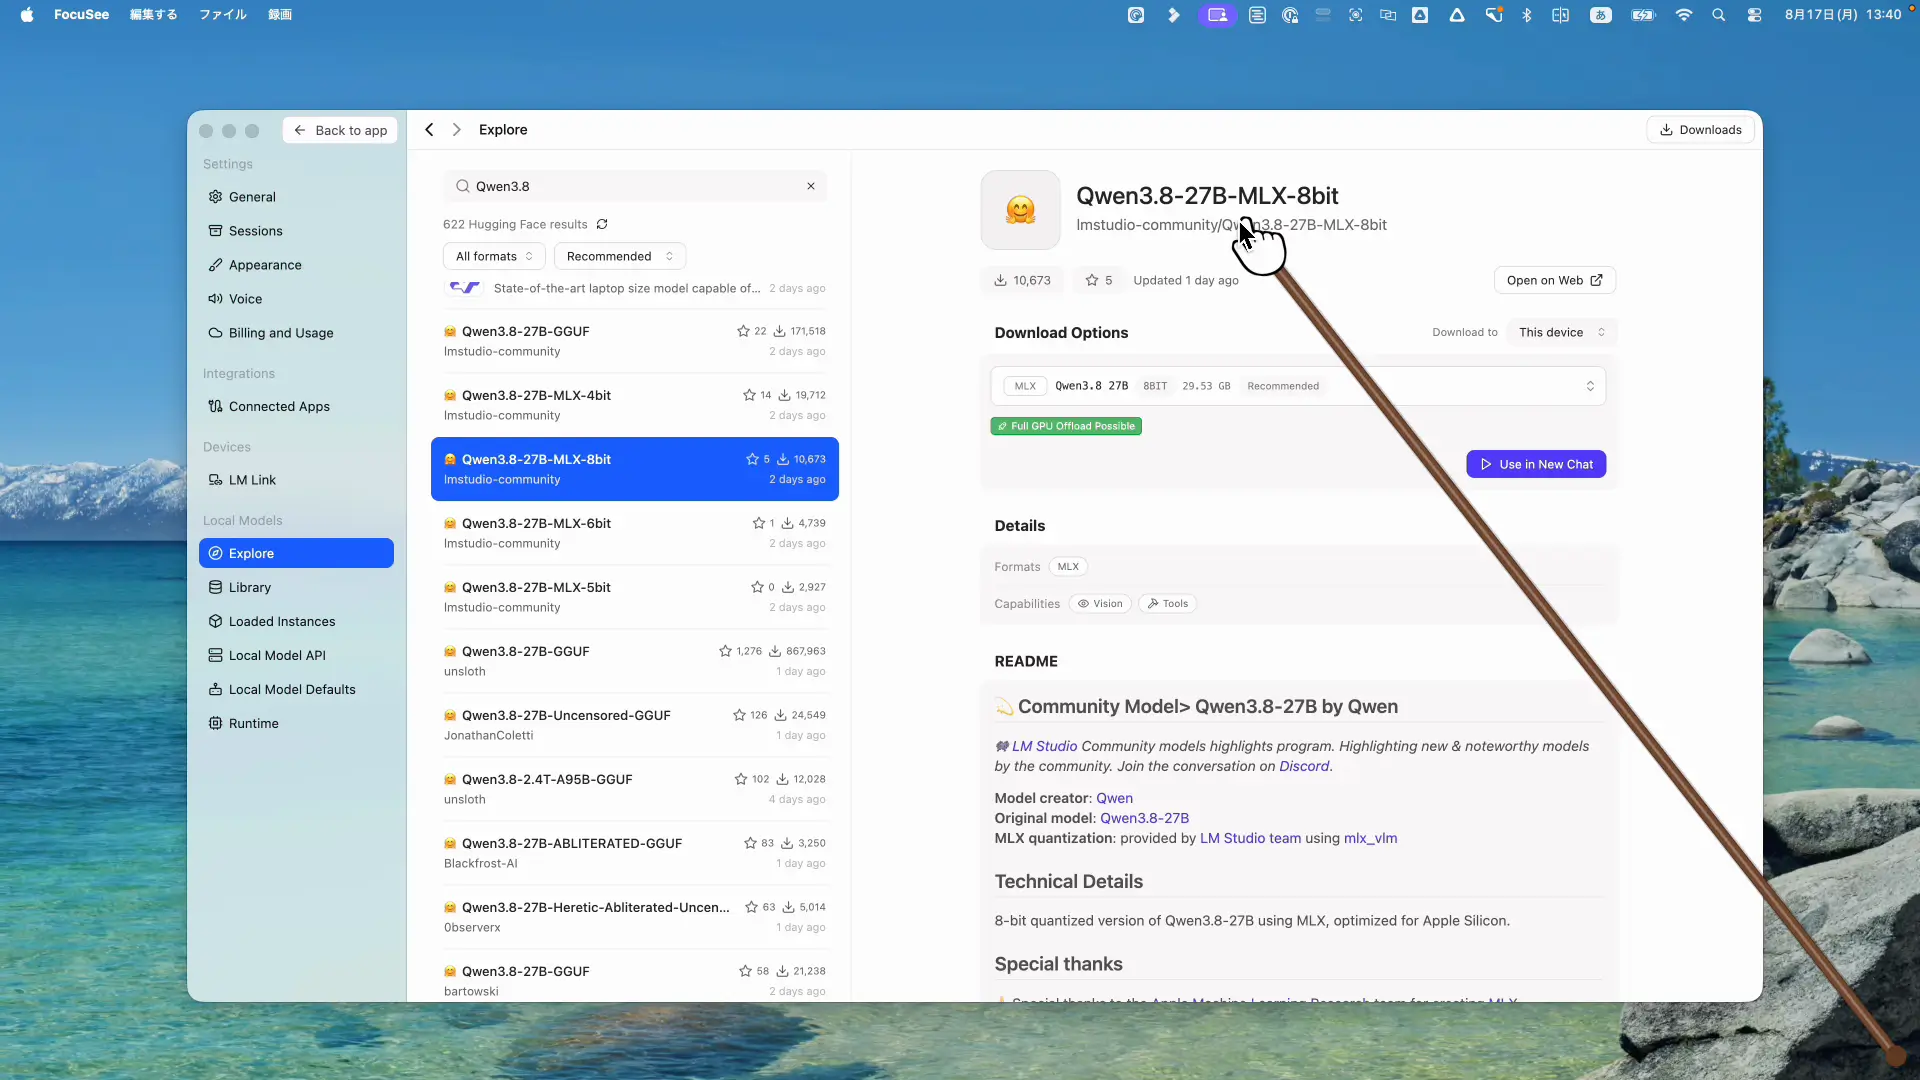Select Qwen3.8-27B-Heretic-Abliterated result
Viewport: 1920px width, 1080px height.
click(635, 917)
